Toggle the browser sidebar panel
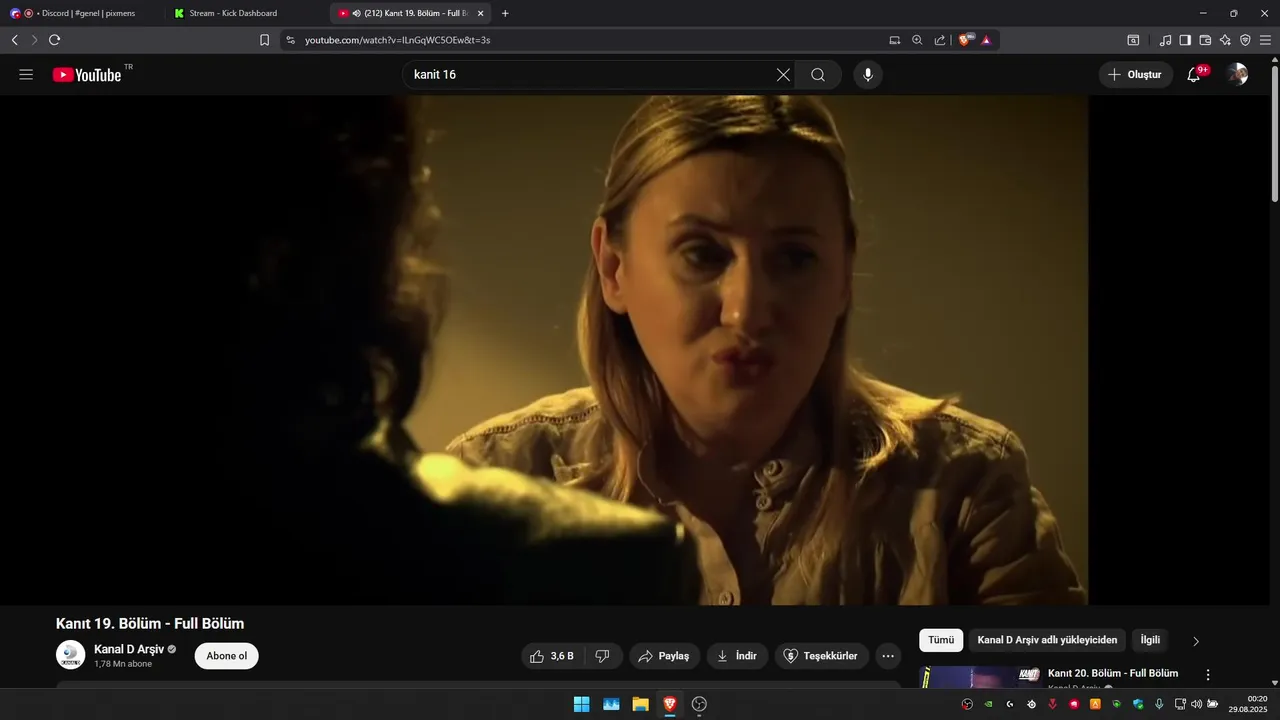 click(x=1185, y=40)
